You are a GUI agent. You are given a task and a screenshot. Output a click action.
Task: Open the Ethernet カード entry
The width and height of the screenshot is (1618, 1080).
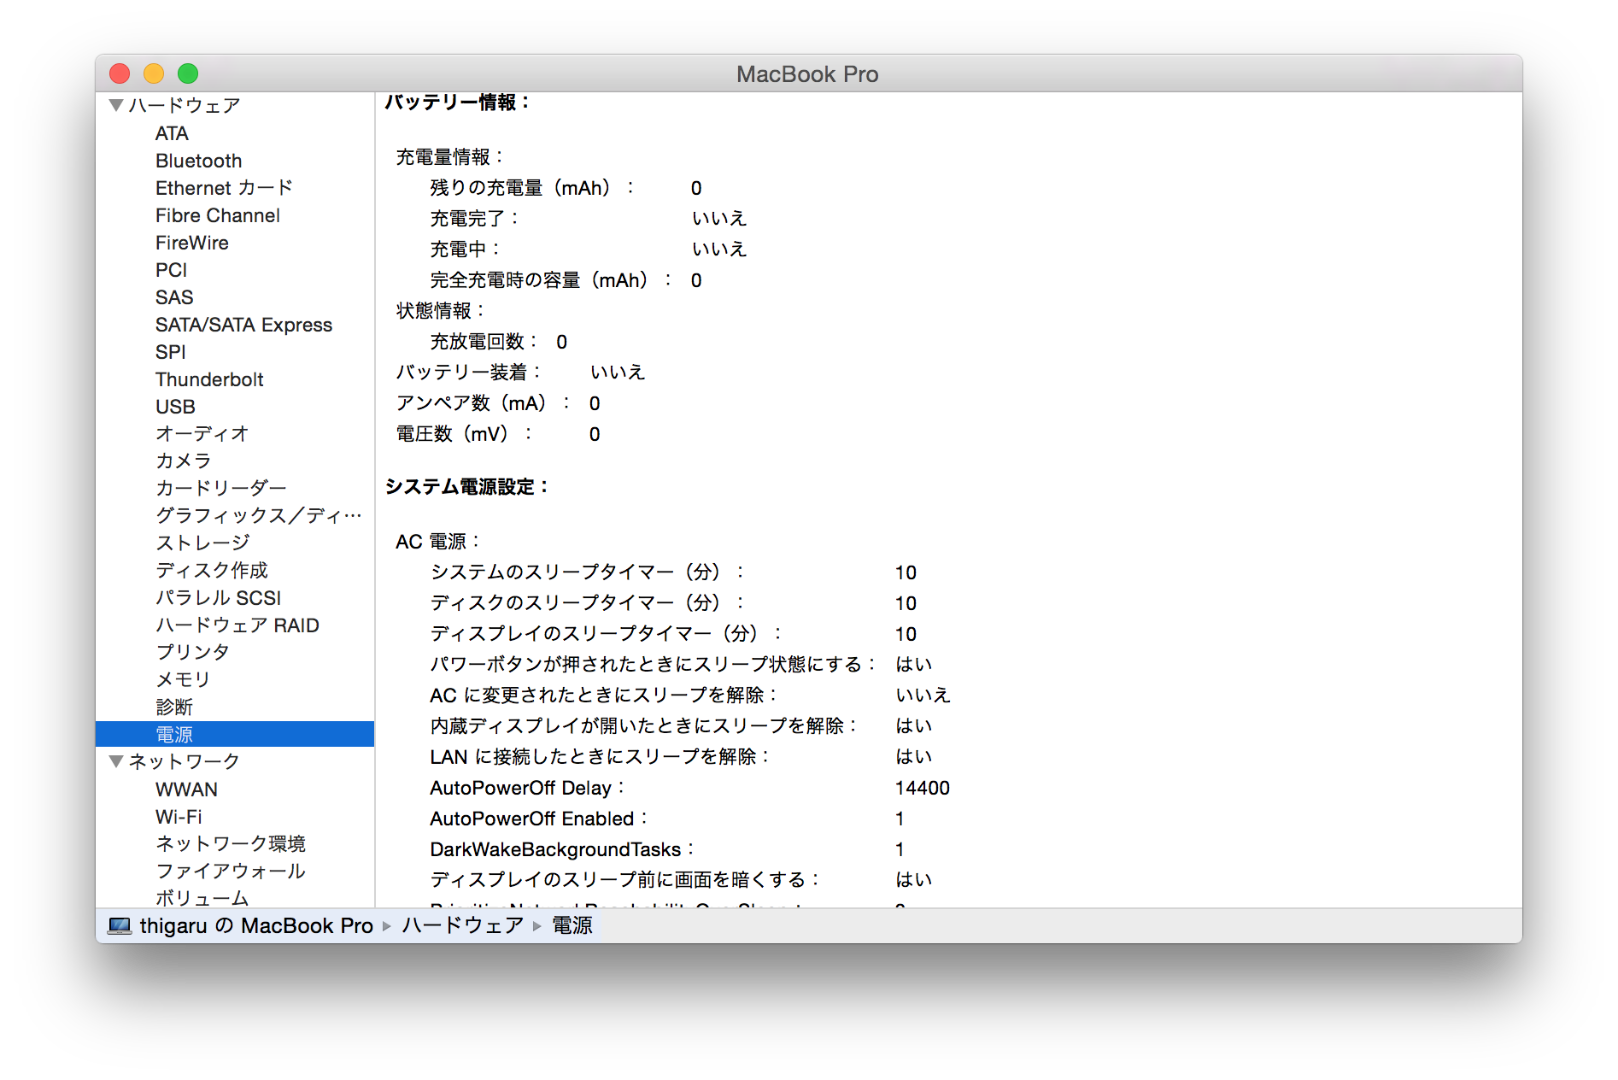[224, 188]
